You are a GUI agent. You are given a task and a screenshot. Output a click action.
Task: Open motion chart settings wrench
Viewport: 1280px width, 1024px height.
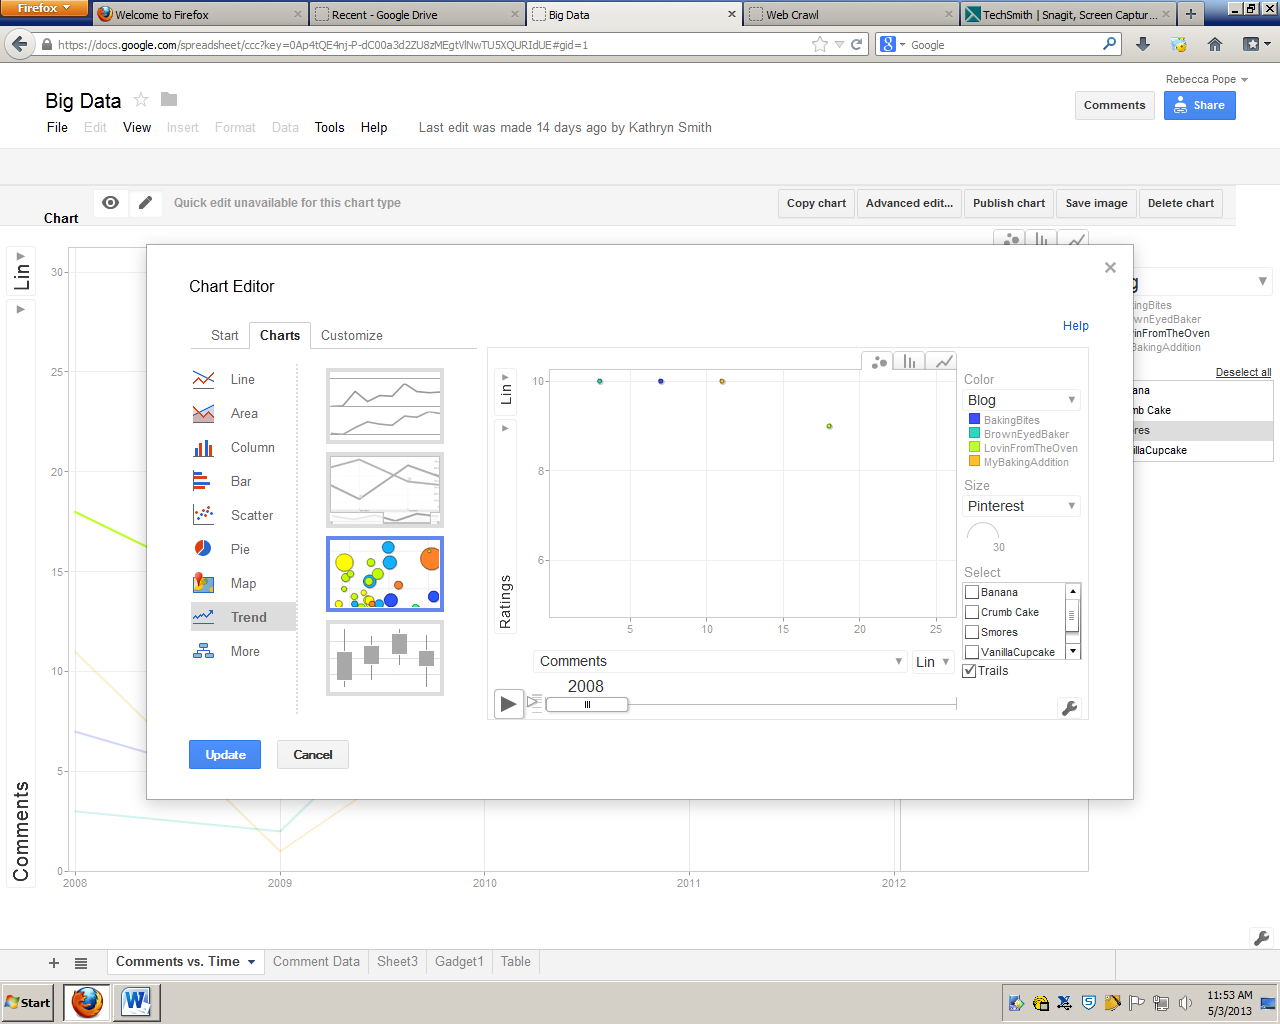pyautogui.click(x=1069, y=708)
